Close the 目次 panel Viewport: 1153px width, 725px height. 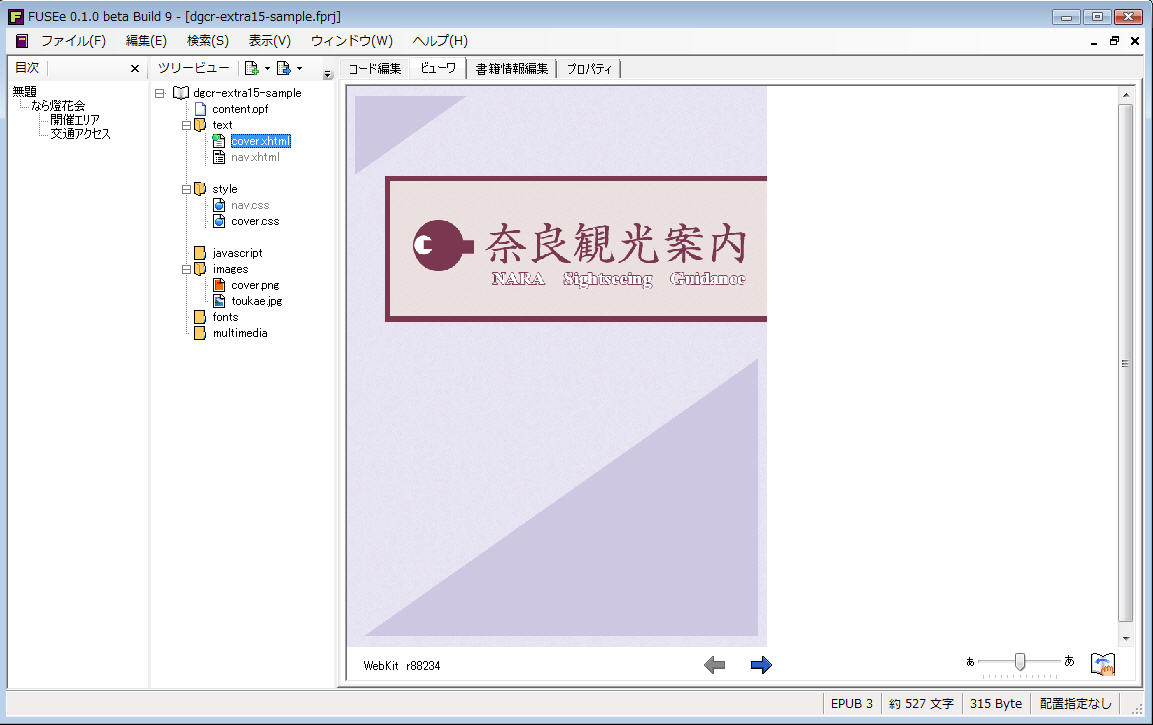135,68
